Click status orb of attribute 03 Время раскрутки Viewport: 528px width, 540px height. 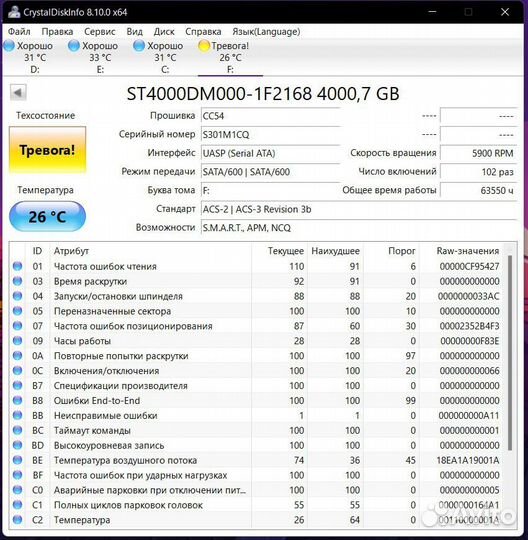coord(17,281)
